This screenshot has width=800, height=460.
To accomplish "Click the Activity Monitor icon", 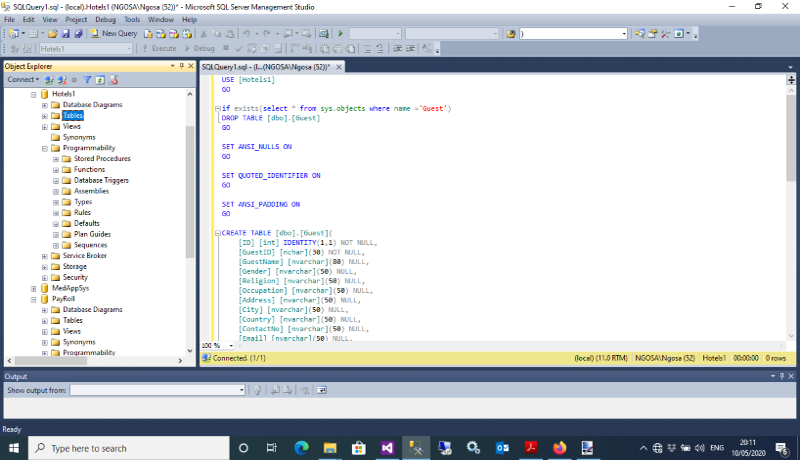I will click(x=323, y=34).
